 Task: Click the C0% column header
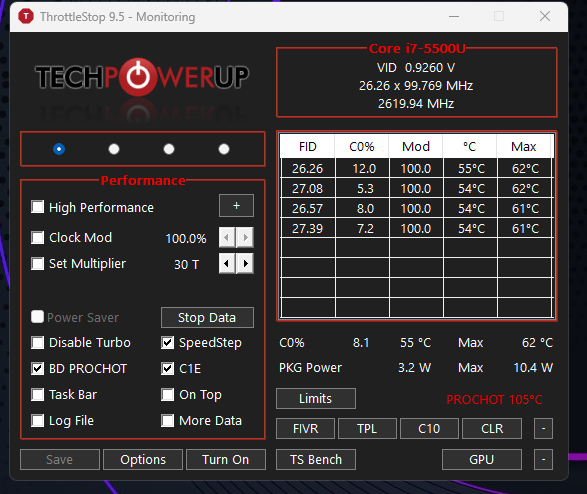tap(362, 146)
